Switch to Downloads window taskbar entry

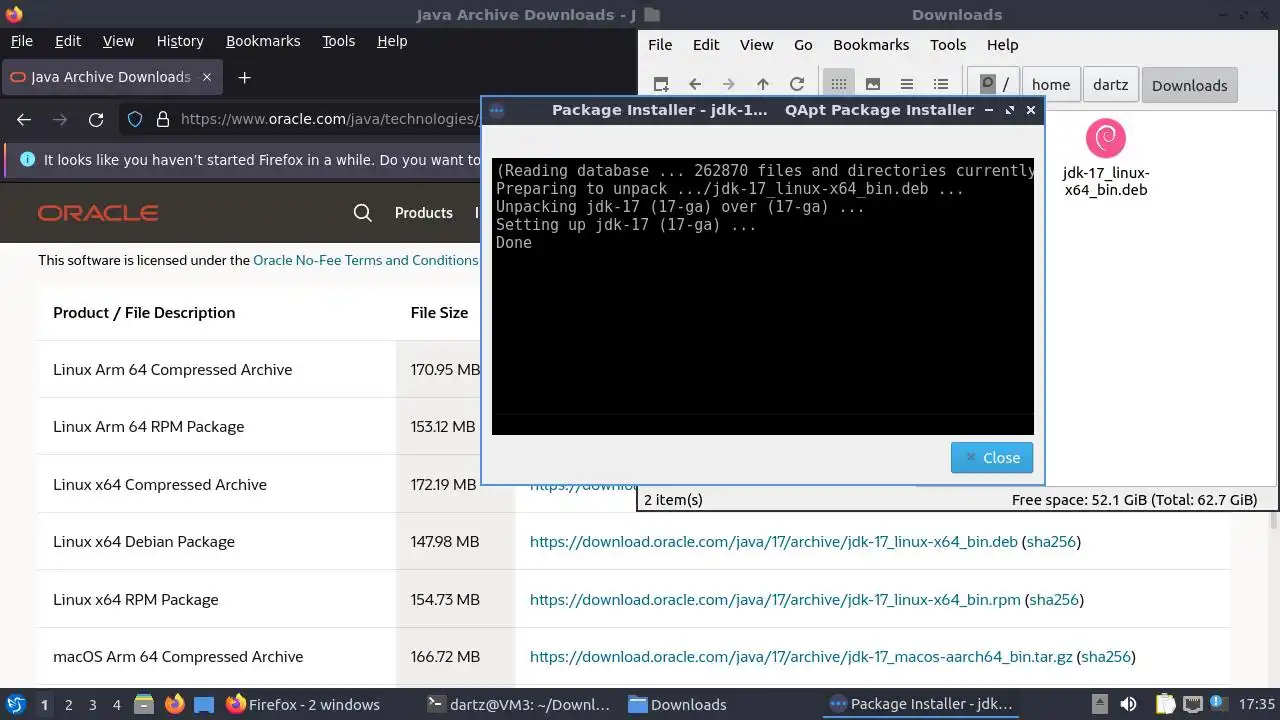(677, 705)
